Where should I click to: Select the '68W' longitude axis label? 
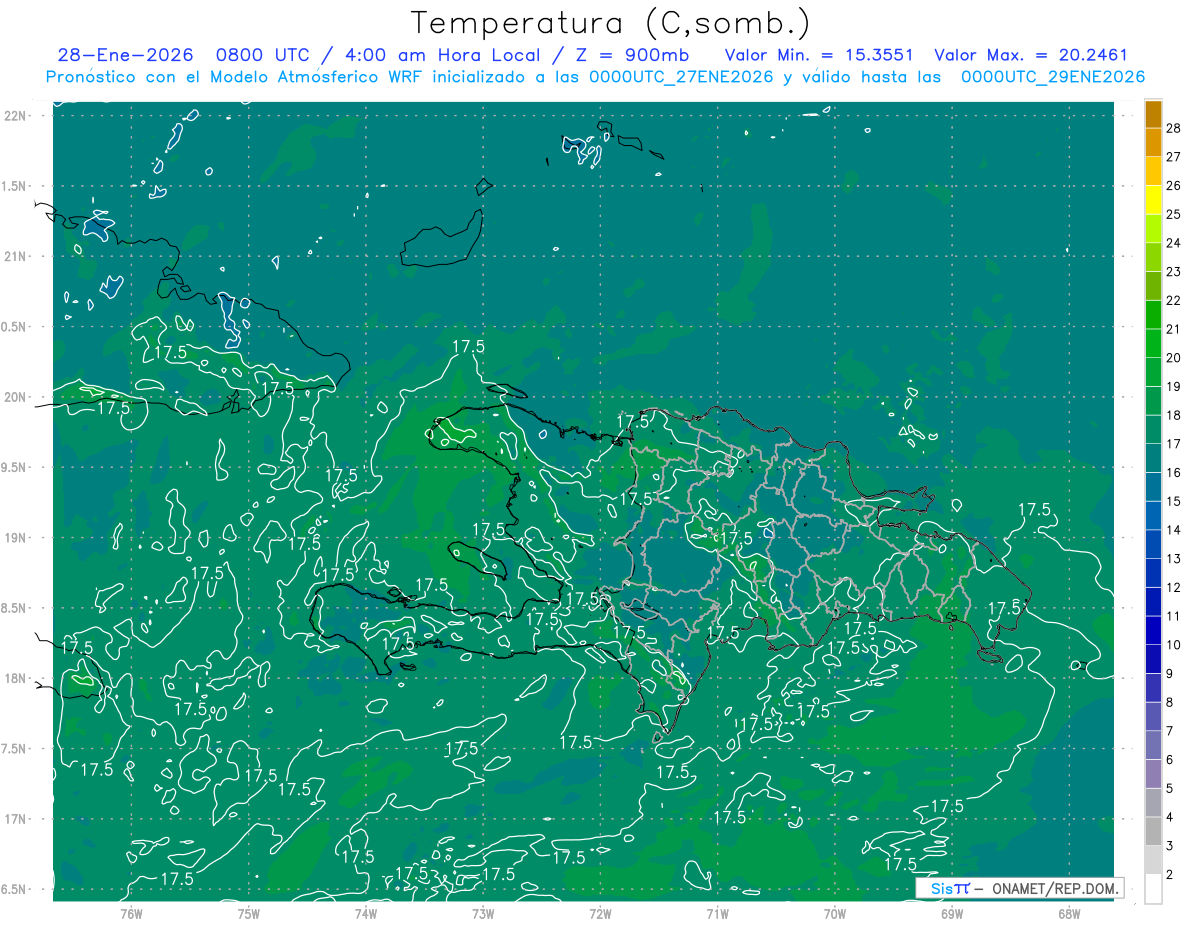pos(1069,914)
